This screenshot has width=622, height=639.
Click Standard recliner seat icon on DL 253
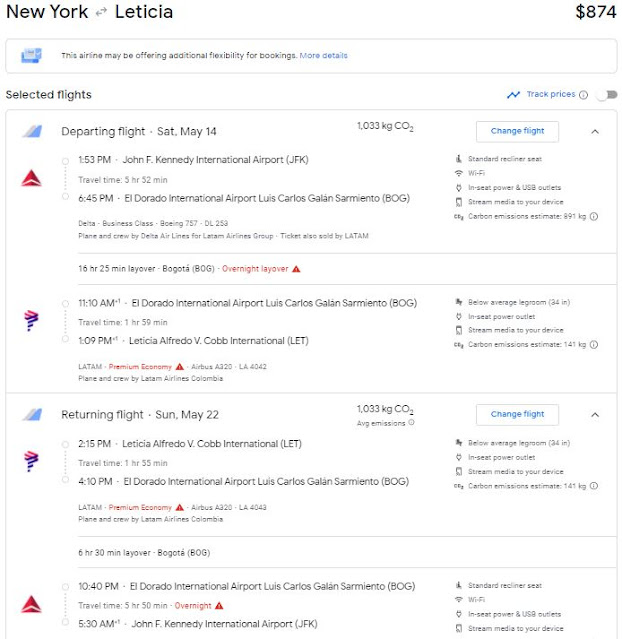click(459, 159)
